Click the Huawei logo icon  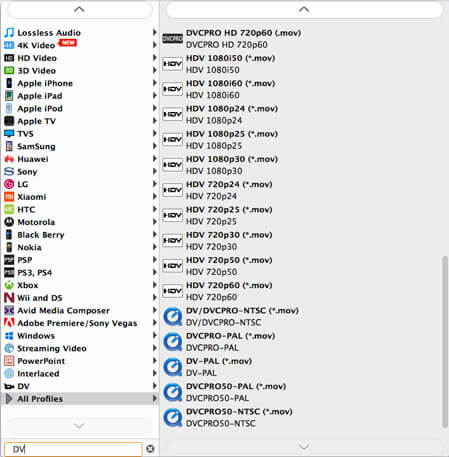(x=9, y=159)
